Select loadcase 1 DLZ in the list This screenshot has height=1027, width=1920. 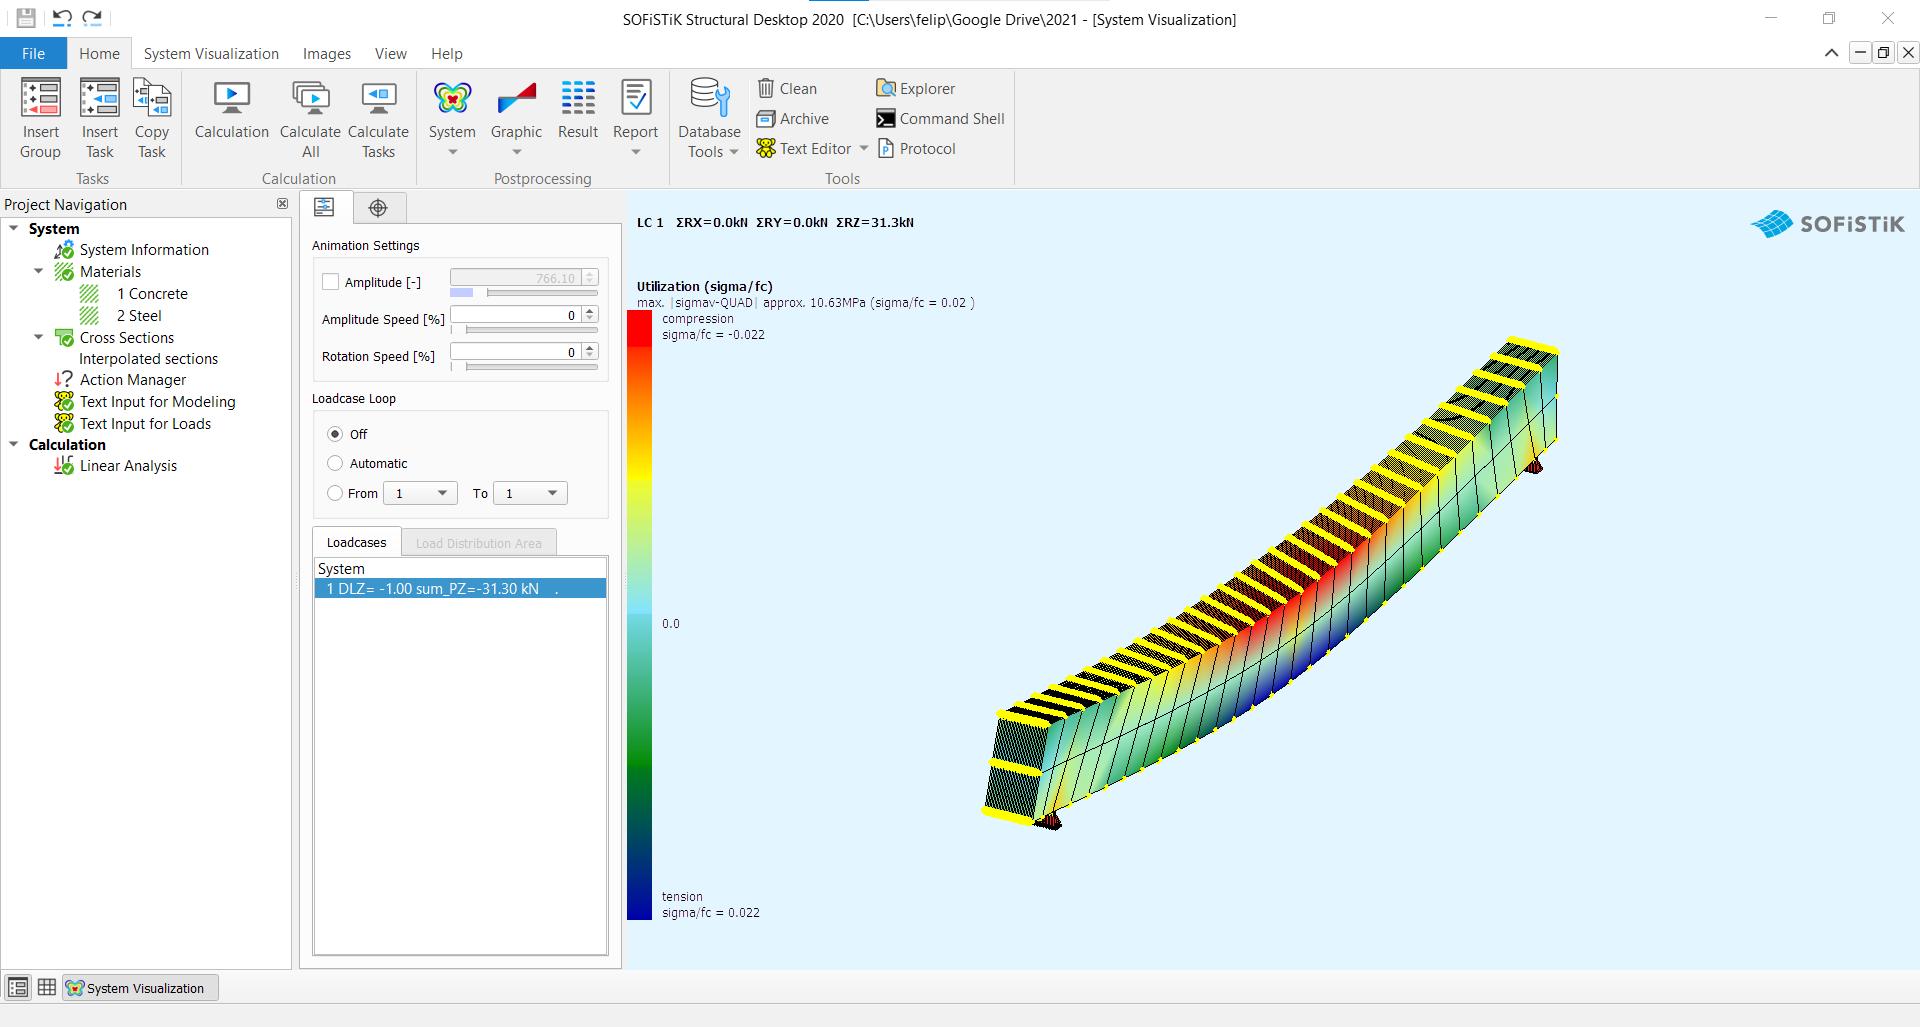[460, 589]
